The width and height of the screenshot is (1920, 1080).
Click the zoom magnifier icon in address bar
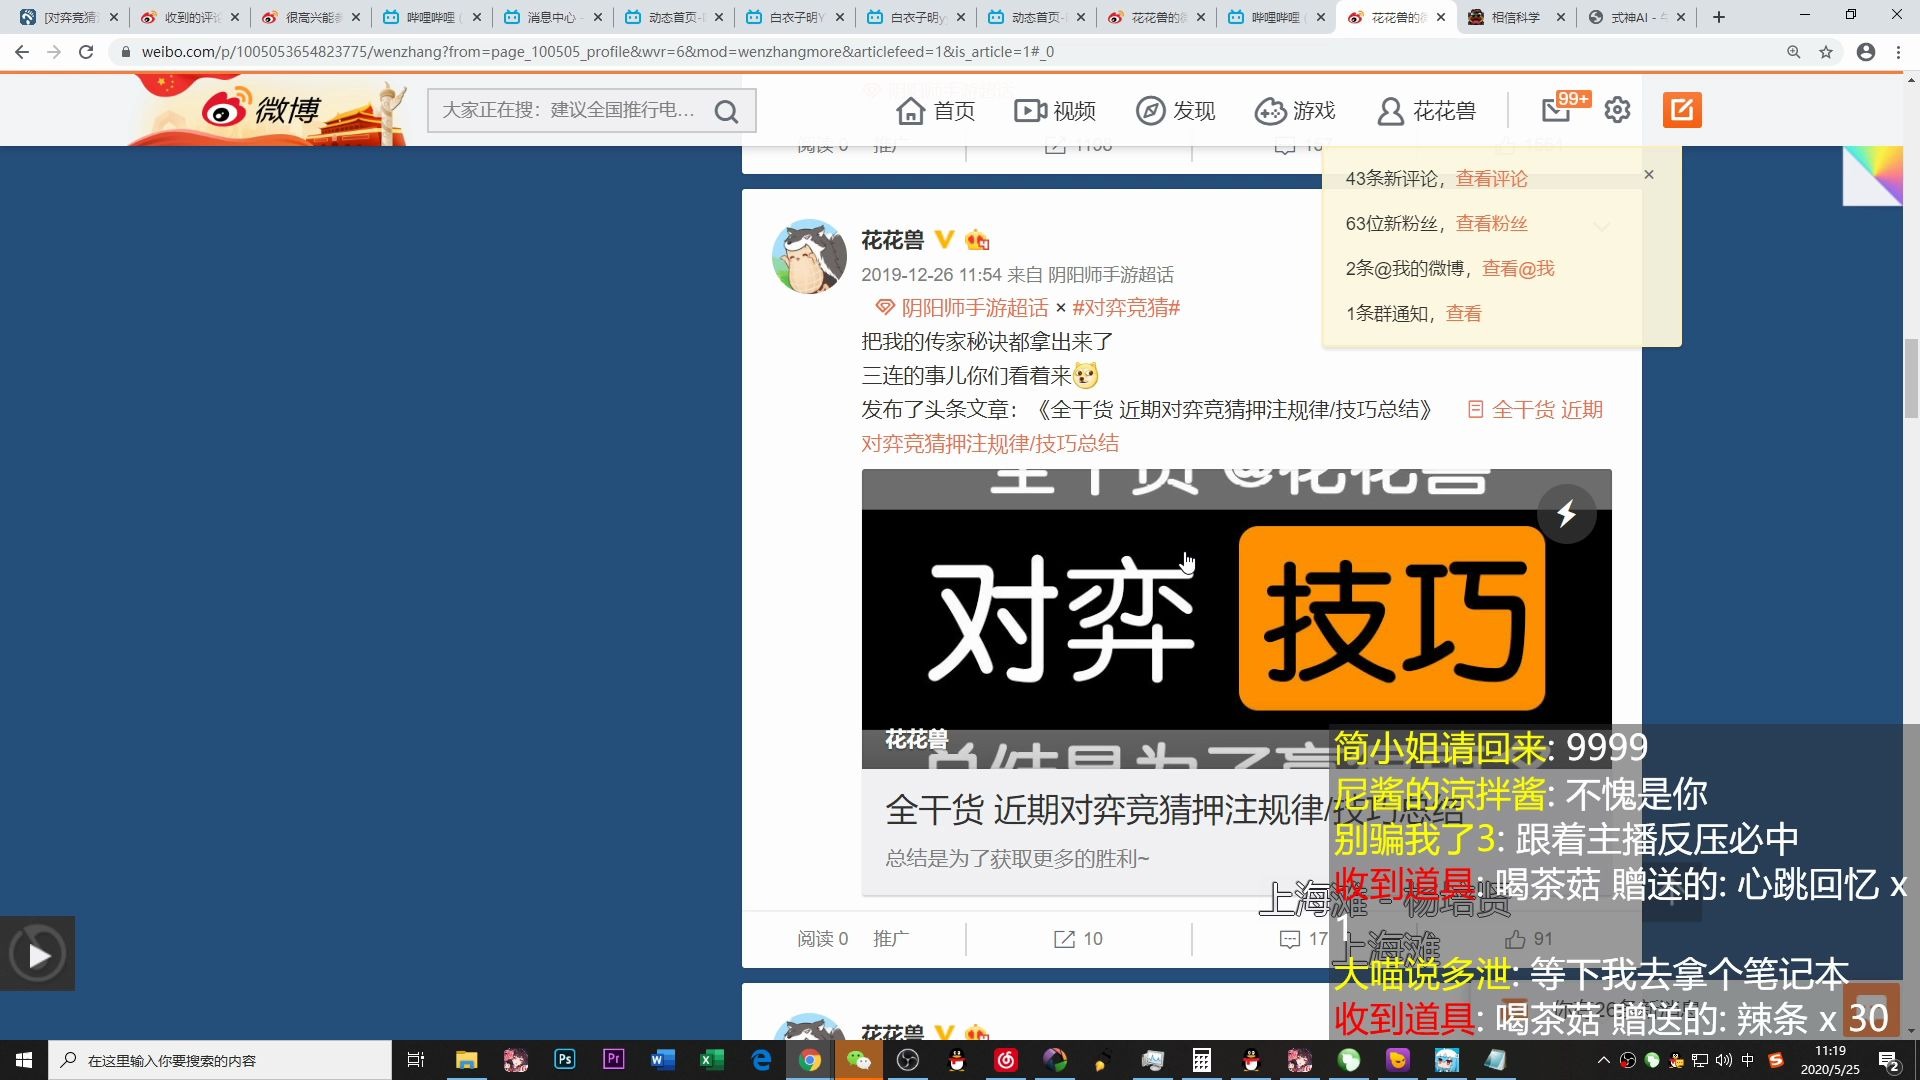pyautogui.click(x=1794, y=52)
